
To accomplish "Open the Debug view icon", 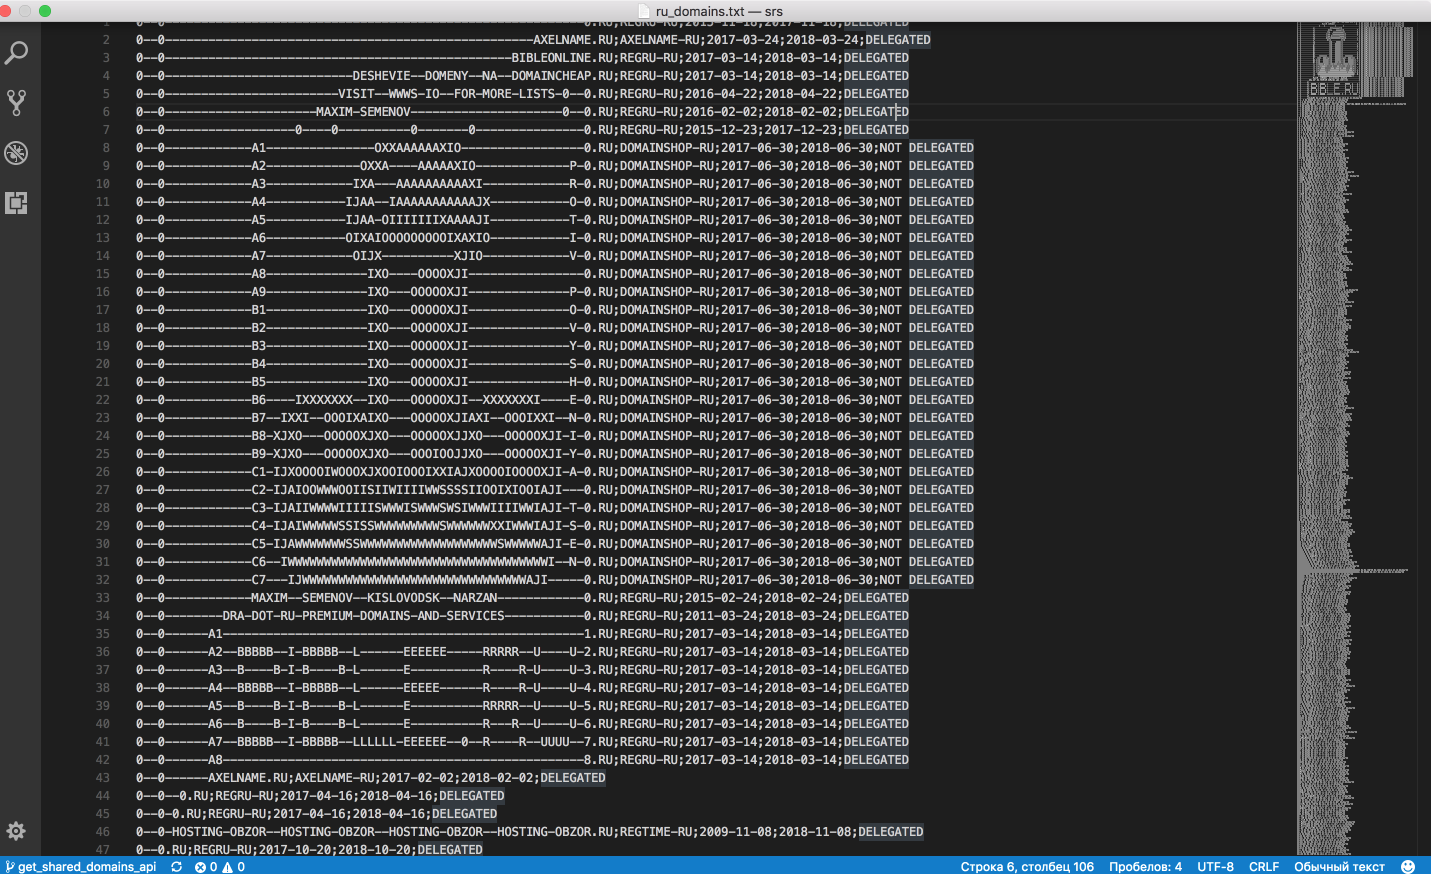I will pyautogui.click(x=16, y=153).
